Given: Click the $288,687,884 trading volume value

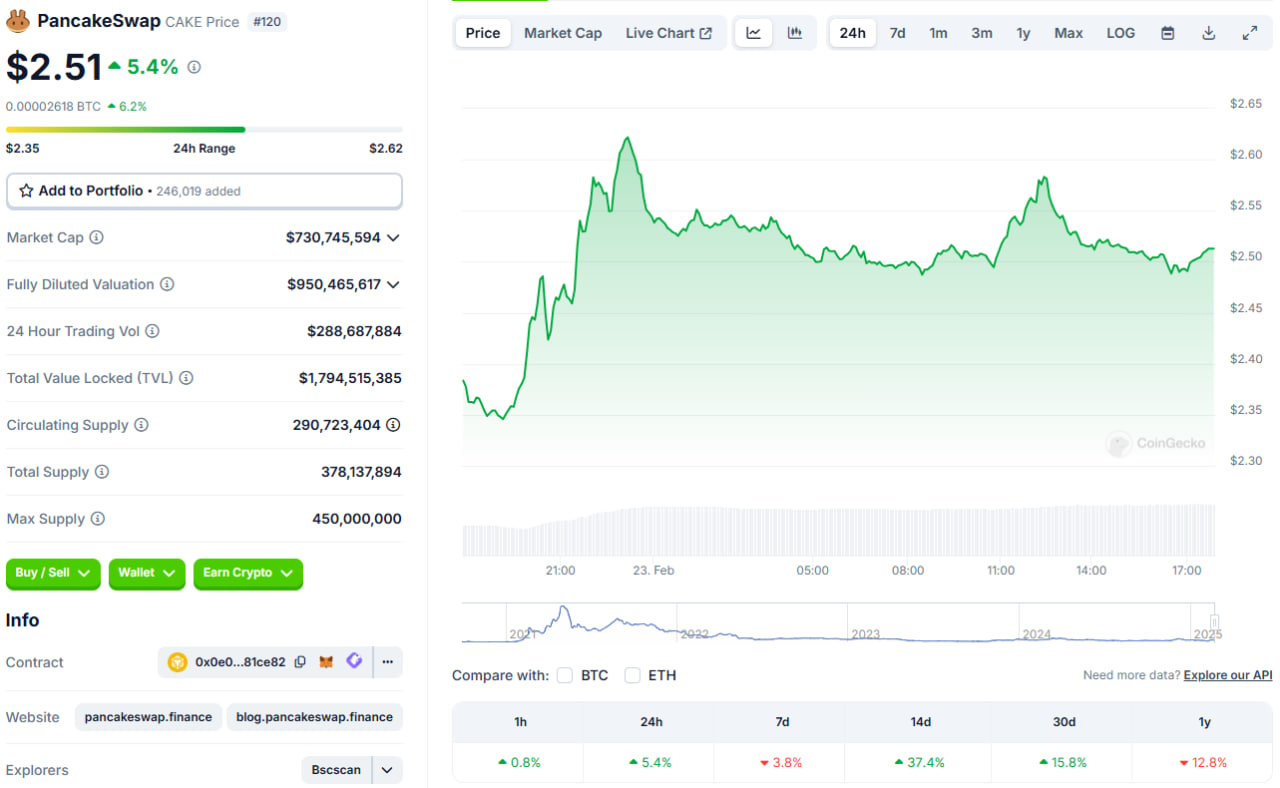Looking at the screenshot, I should (x=354, y=331).
